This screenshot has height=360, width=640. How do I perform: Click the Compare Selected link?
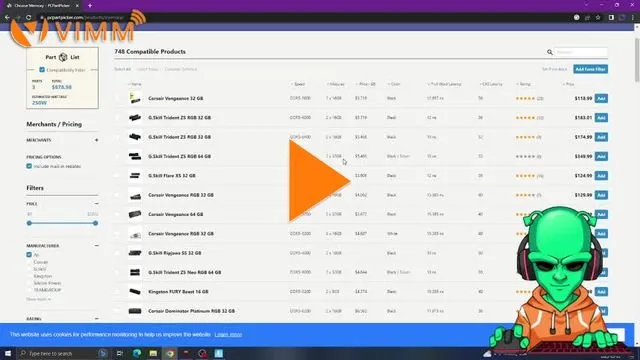181,69
